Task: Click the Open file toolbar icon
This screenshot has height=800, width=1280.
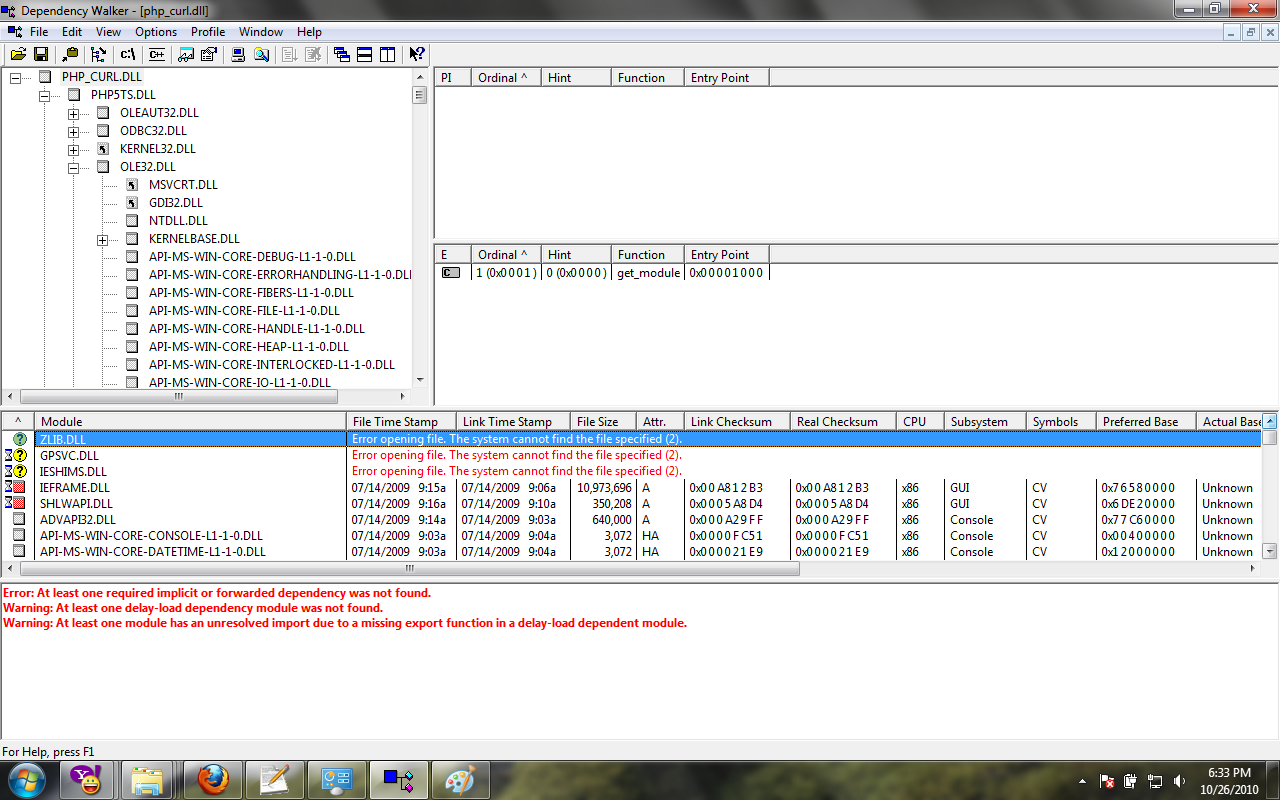Action: click(x=18, y=54)
